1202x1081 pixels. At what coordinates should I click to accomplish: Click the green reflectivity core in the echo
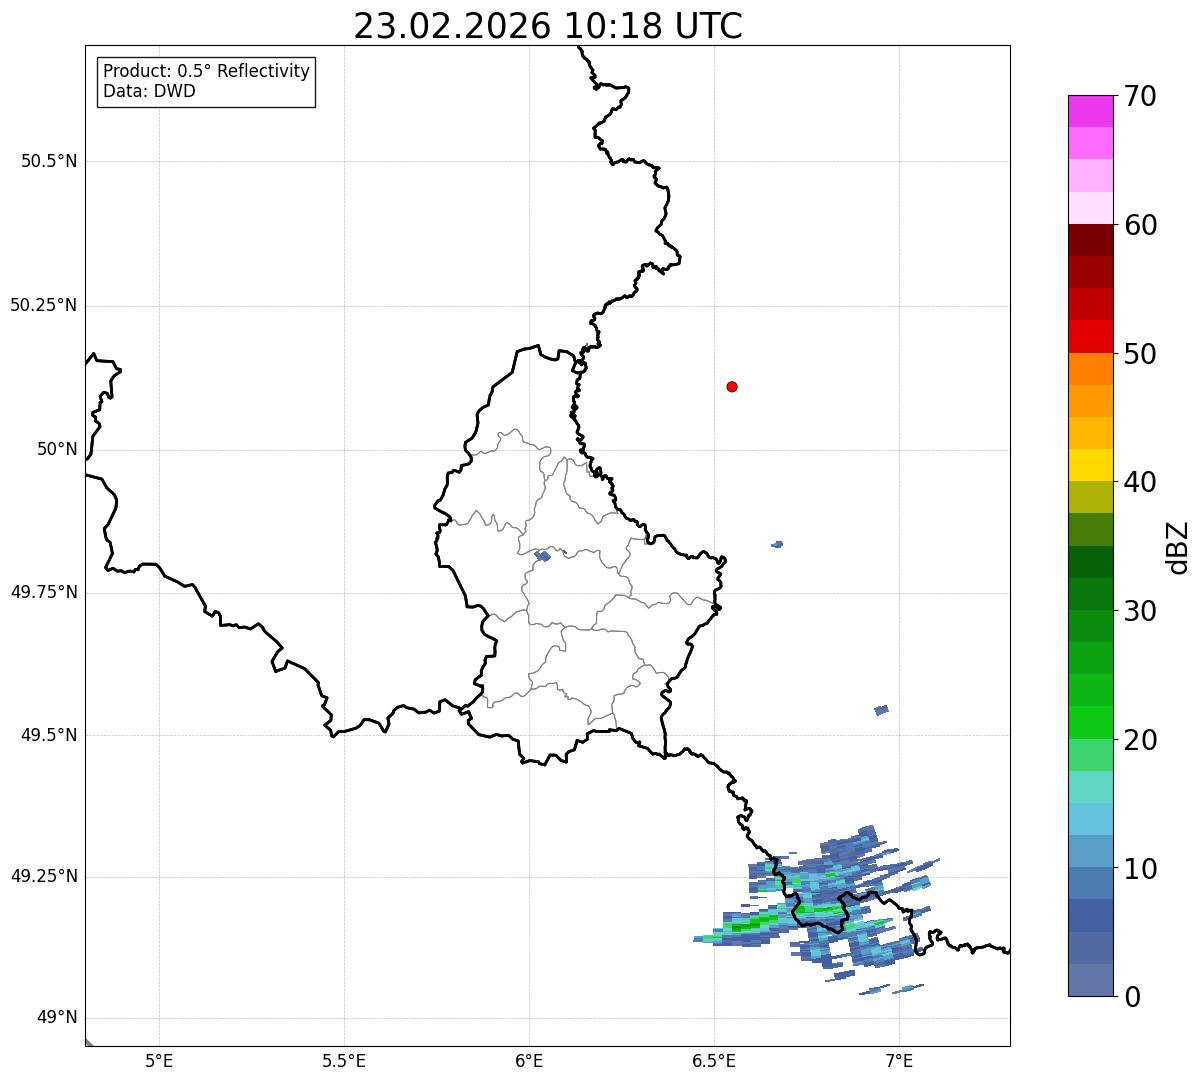(x=760, y=922)
